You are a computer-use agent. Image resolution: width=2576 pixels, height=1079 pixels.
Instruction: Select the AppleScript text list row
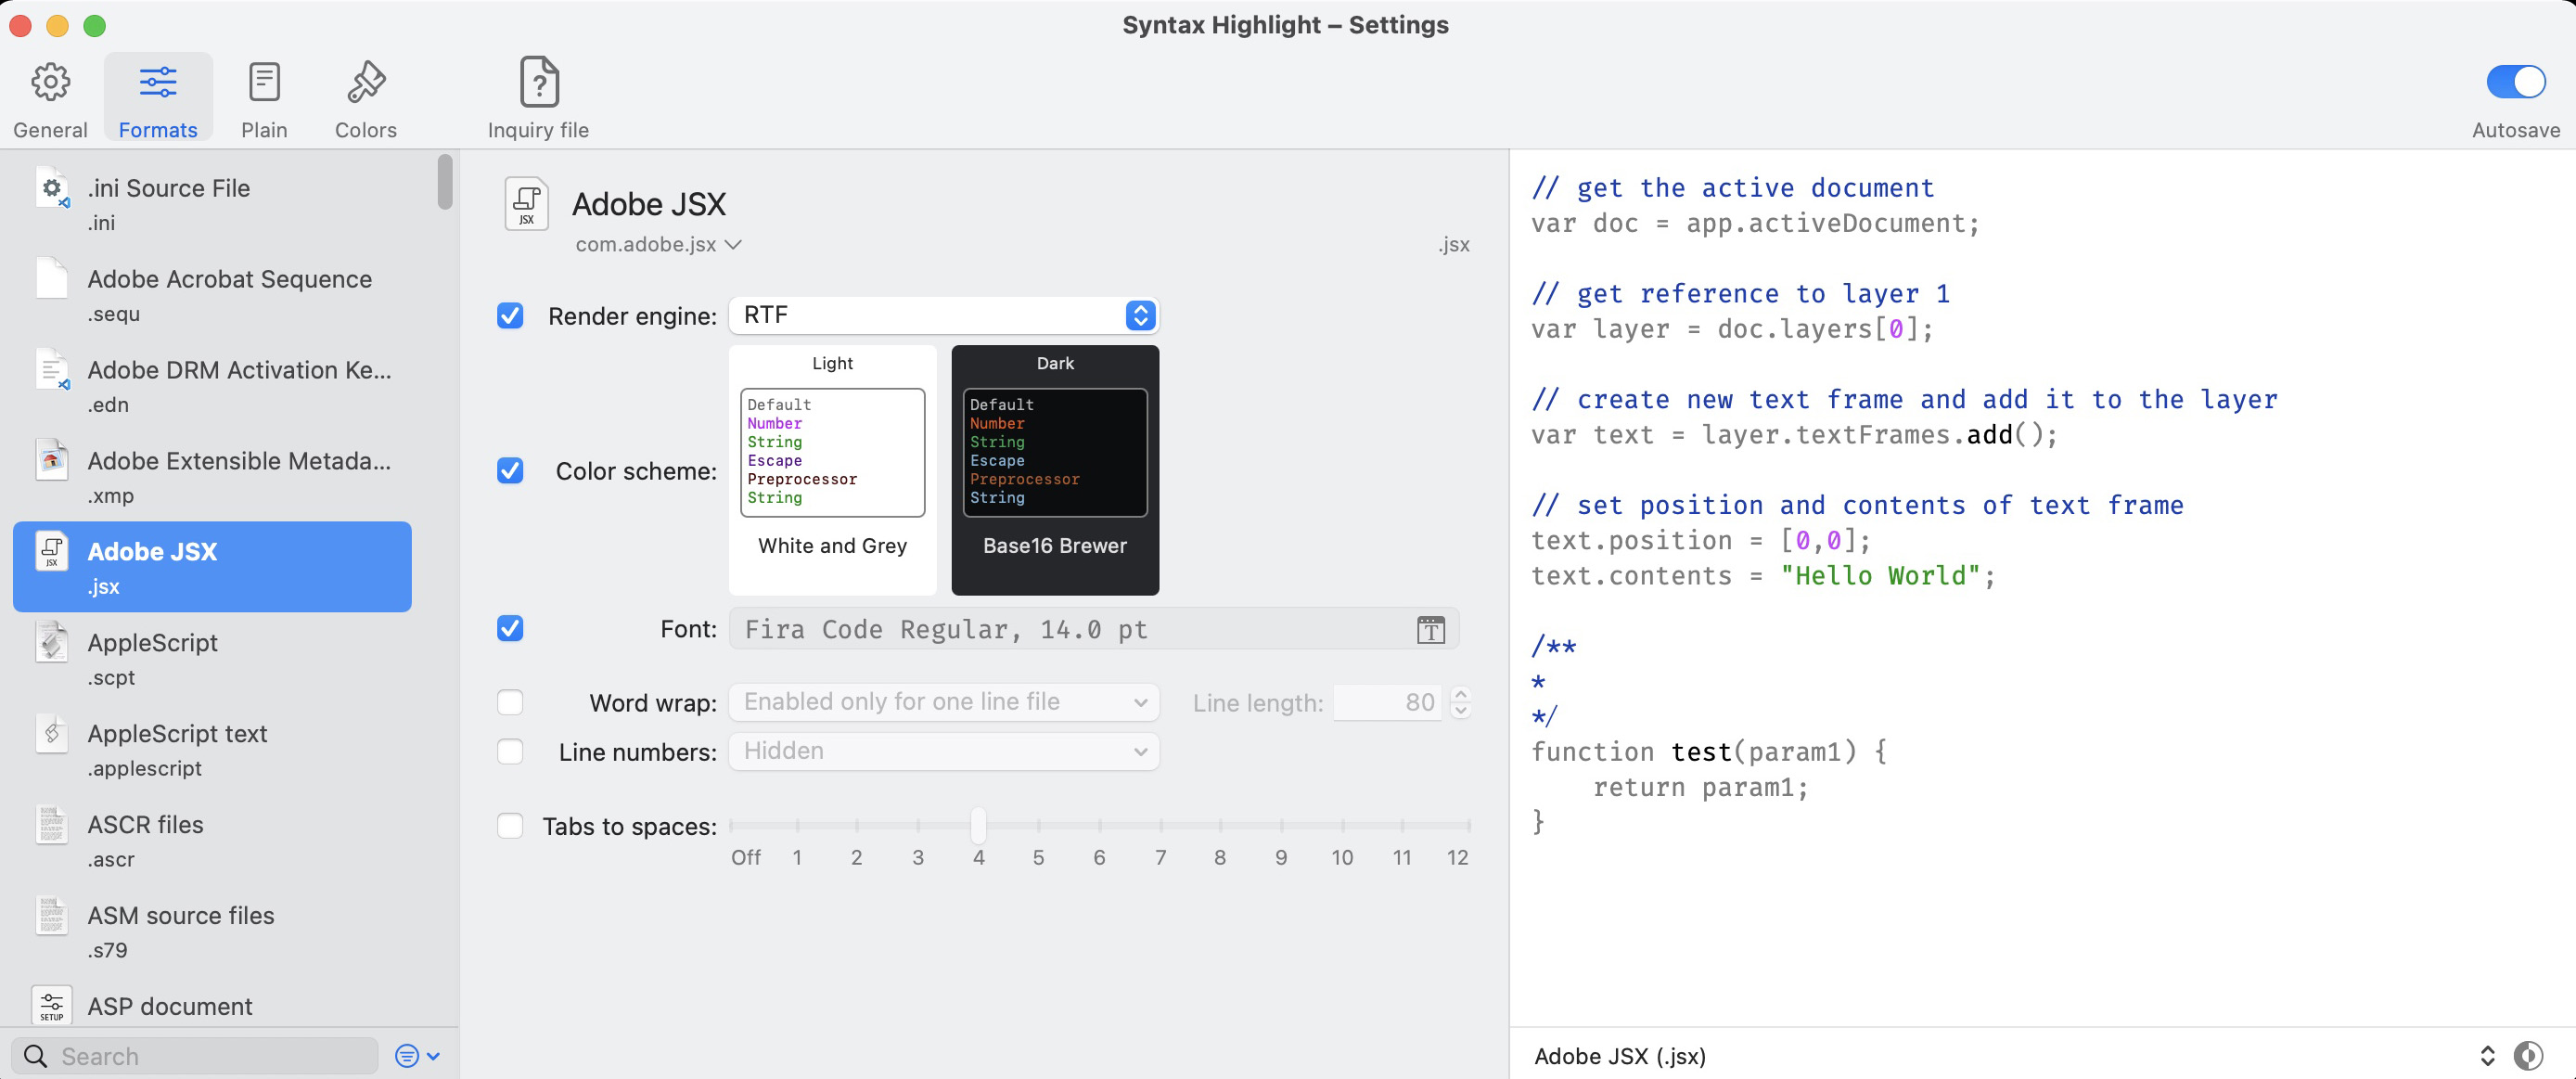(212, 749)
